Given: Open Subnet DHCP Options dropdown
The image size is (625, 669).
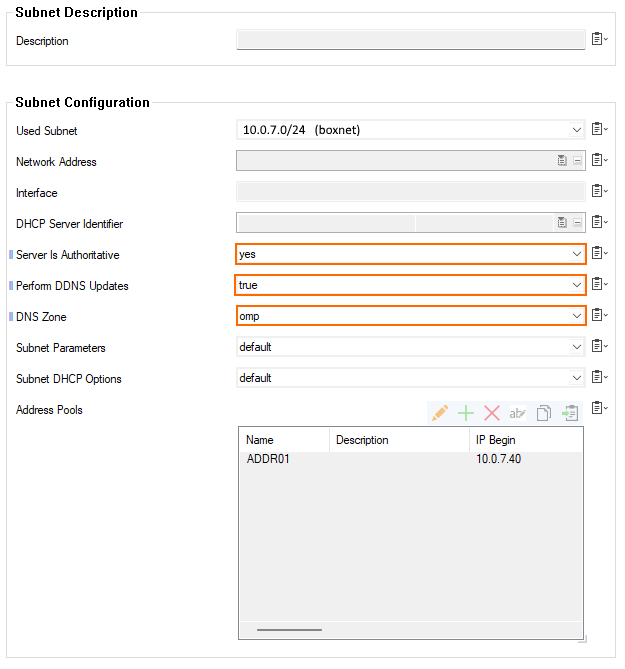Looking at the screenshot, I should (576, 378).
